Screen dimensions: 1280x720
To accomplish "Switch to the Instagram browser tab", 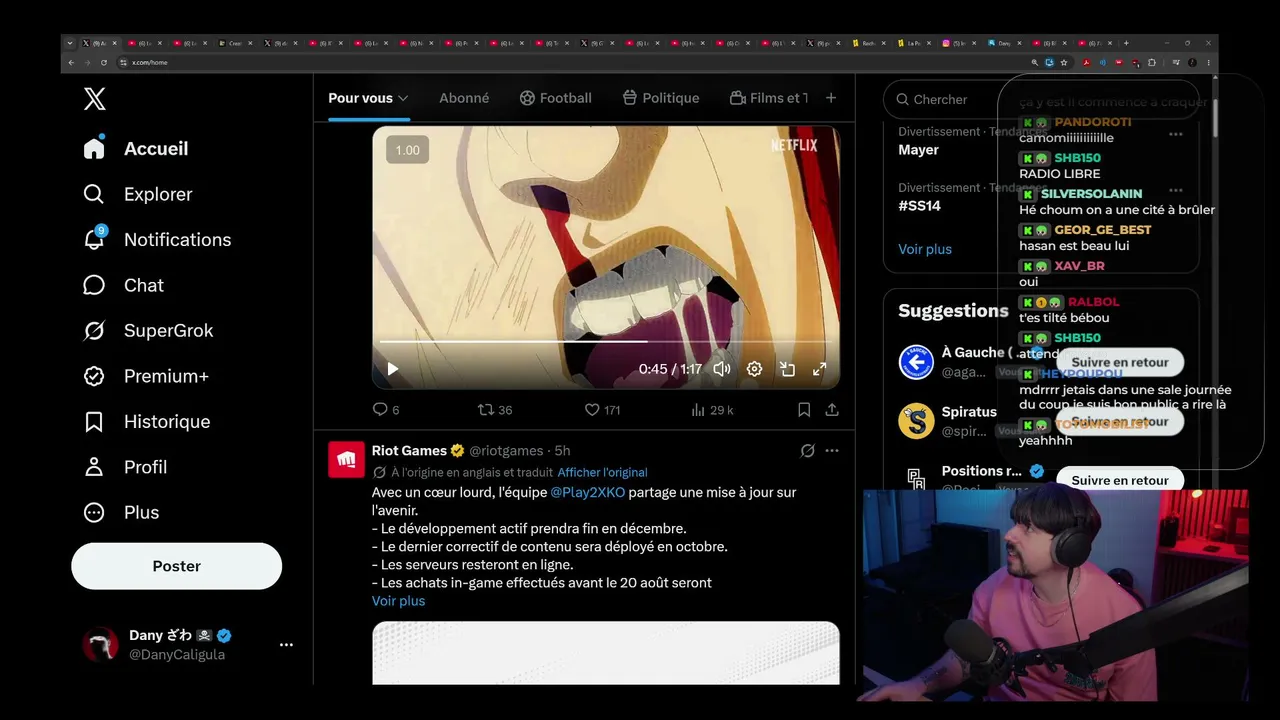I will 960,43.
